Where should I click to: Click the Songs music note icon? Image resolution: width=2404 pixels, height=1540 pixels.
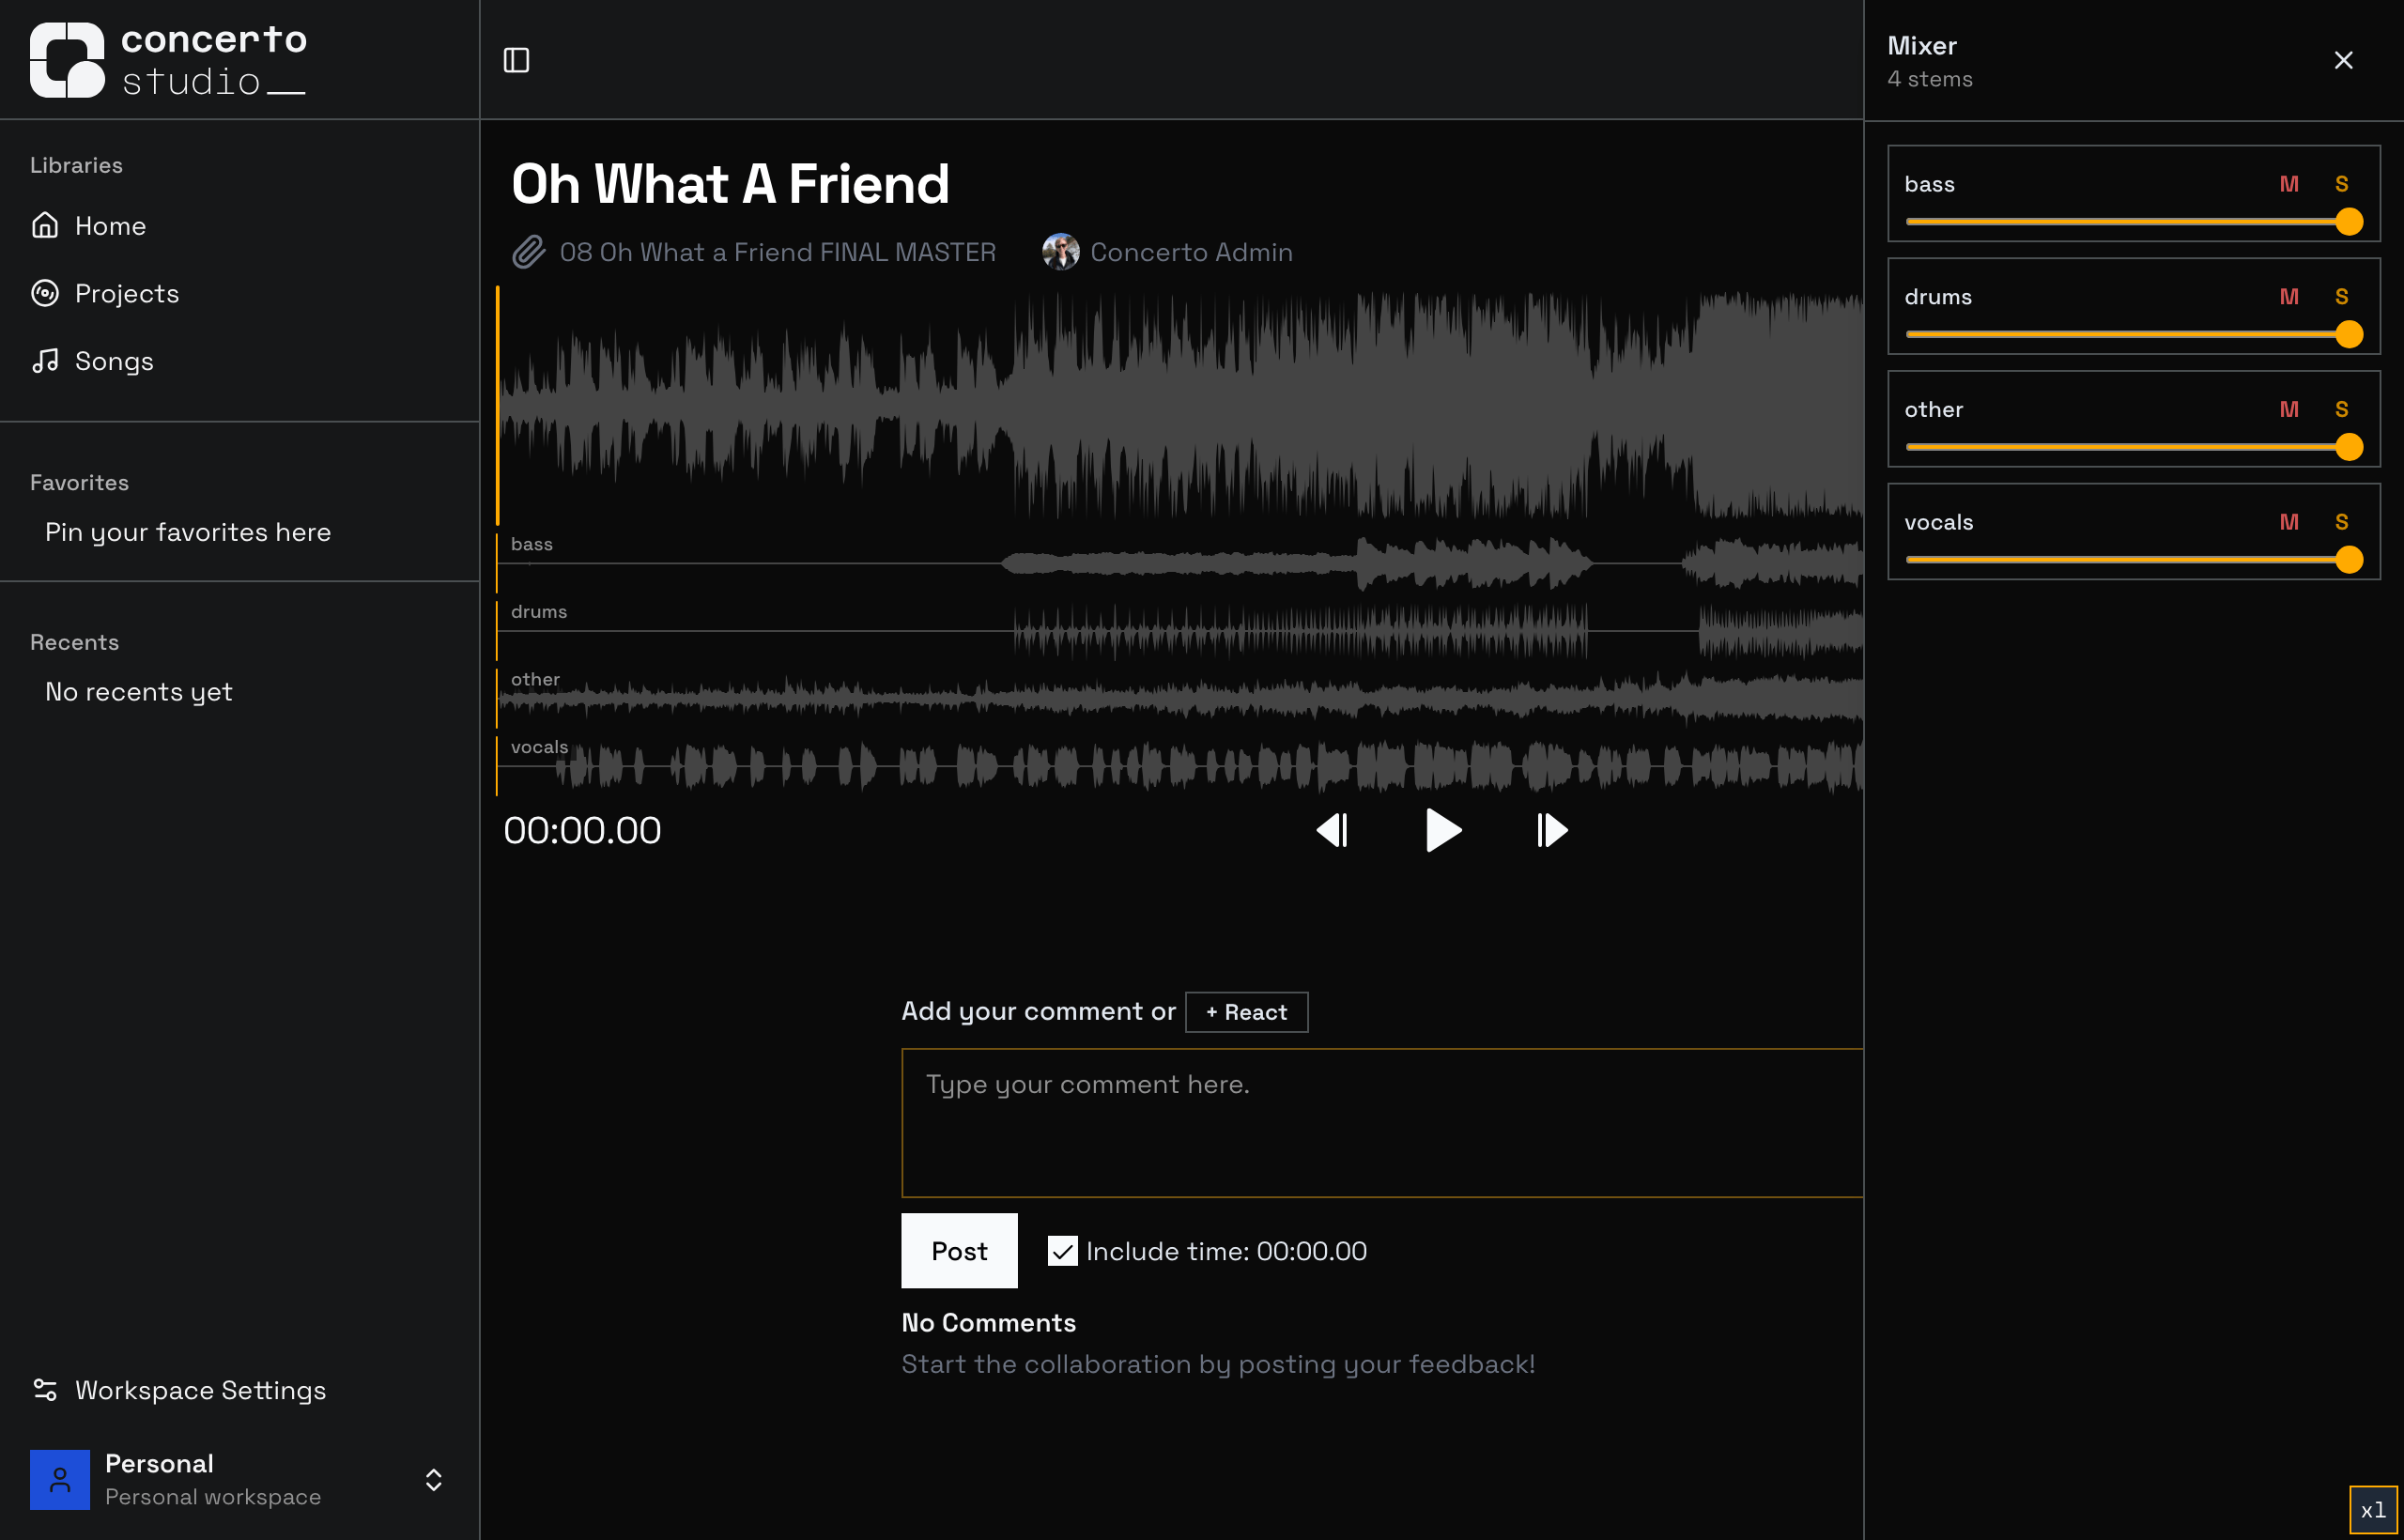click(x=45, y=361)
